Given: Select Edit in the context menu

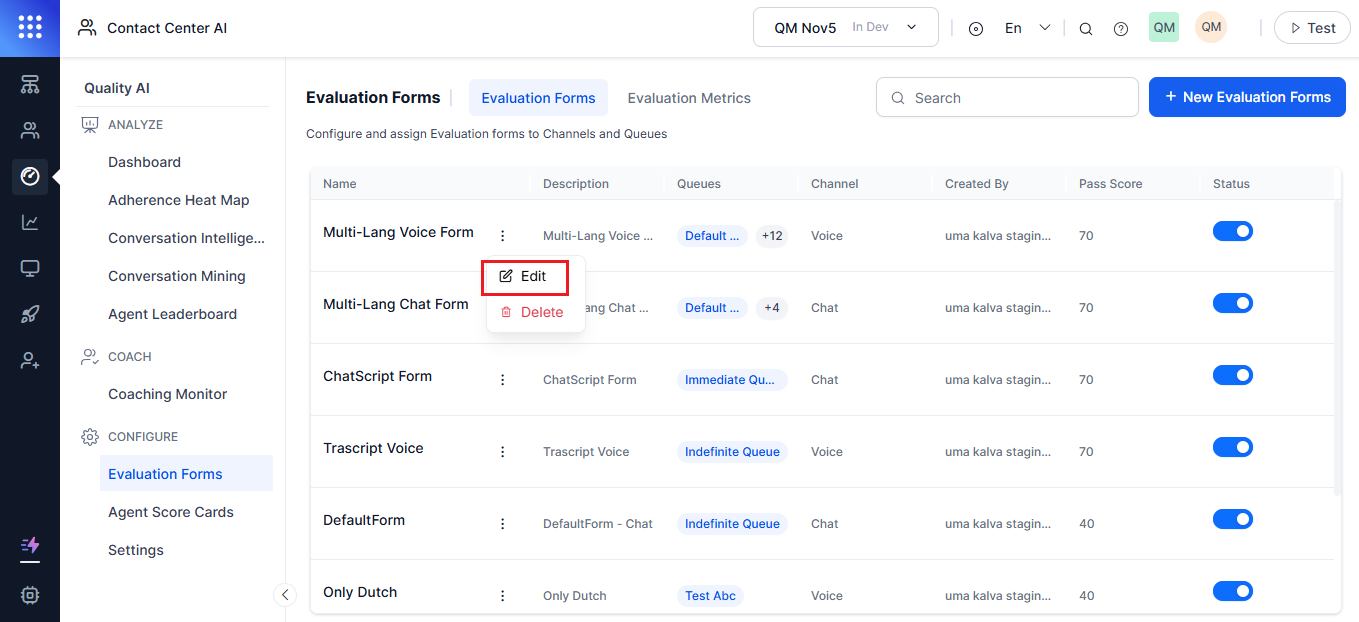Looking at the screenshot, I should [x=524, y=276].
